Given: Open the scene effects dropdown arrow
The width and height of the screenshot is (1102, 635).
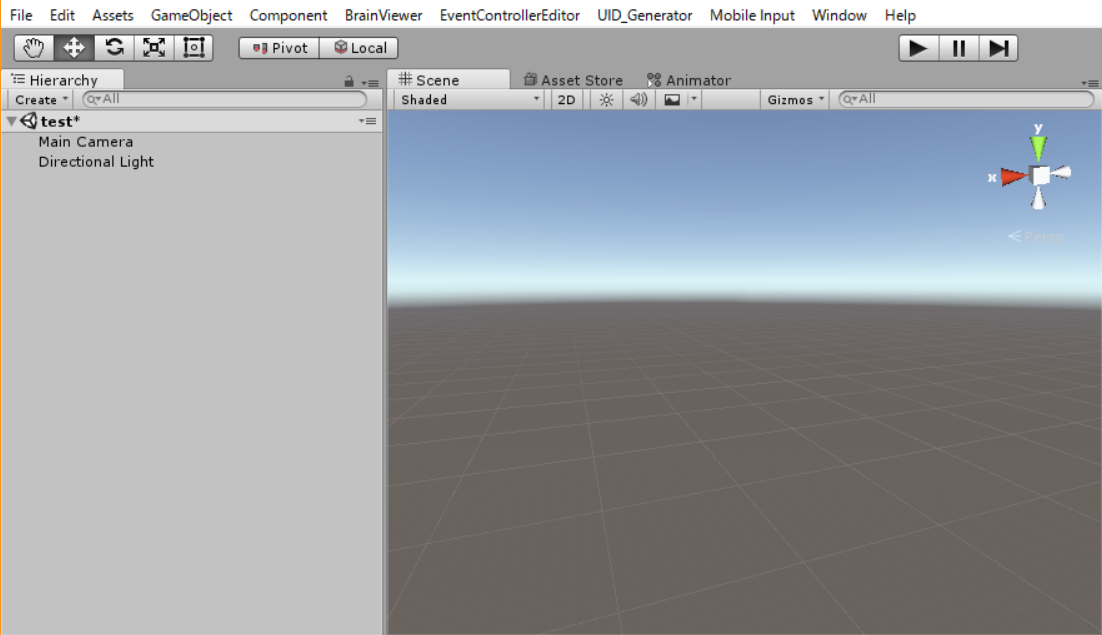Looking at the screenshot, I should (x=694, y=100).
